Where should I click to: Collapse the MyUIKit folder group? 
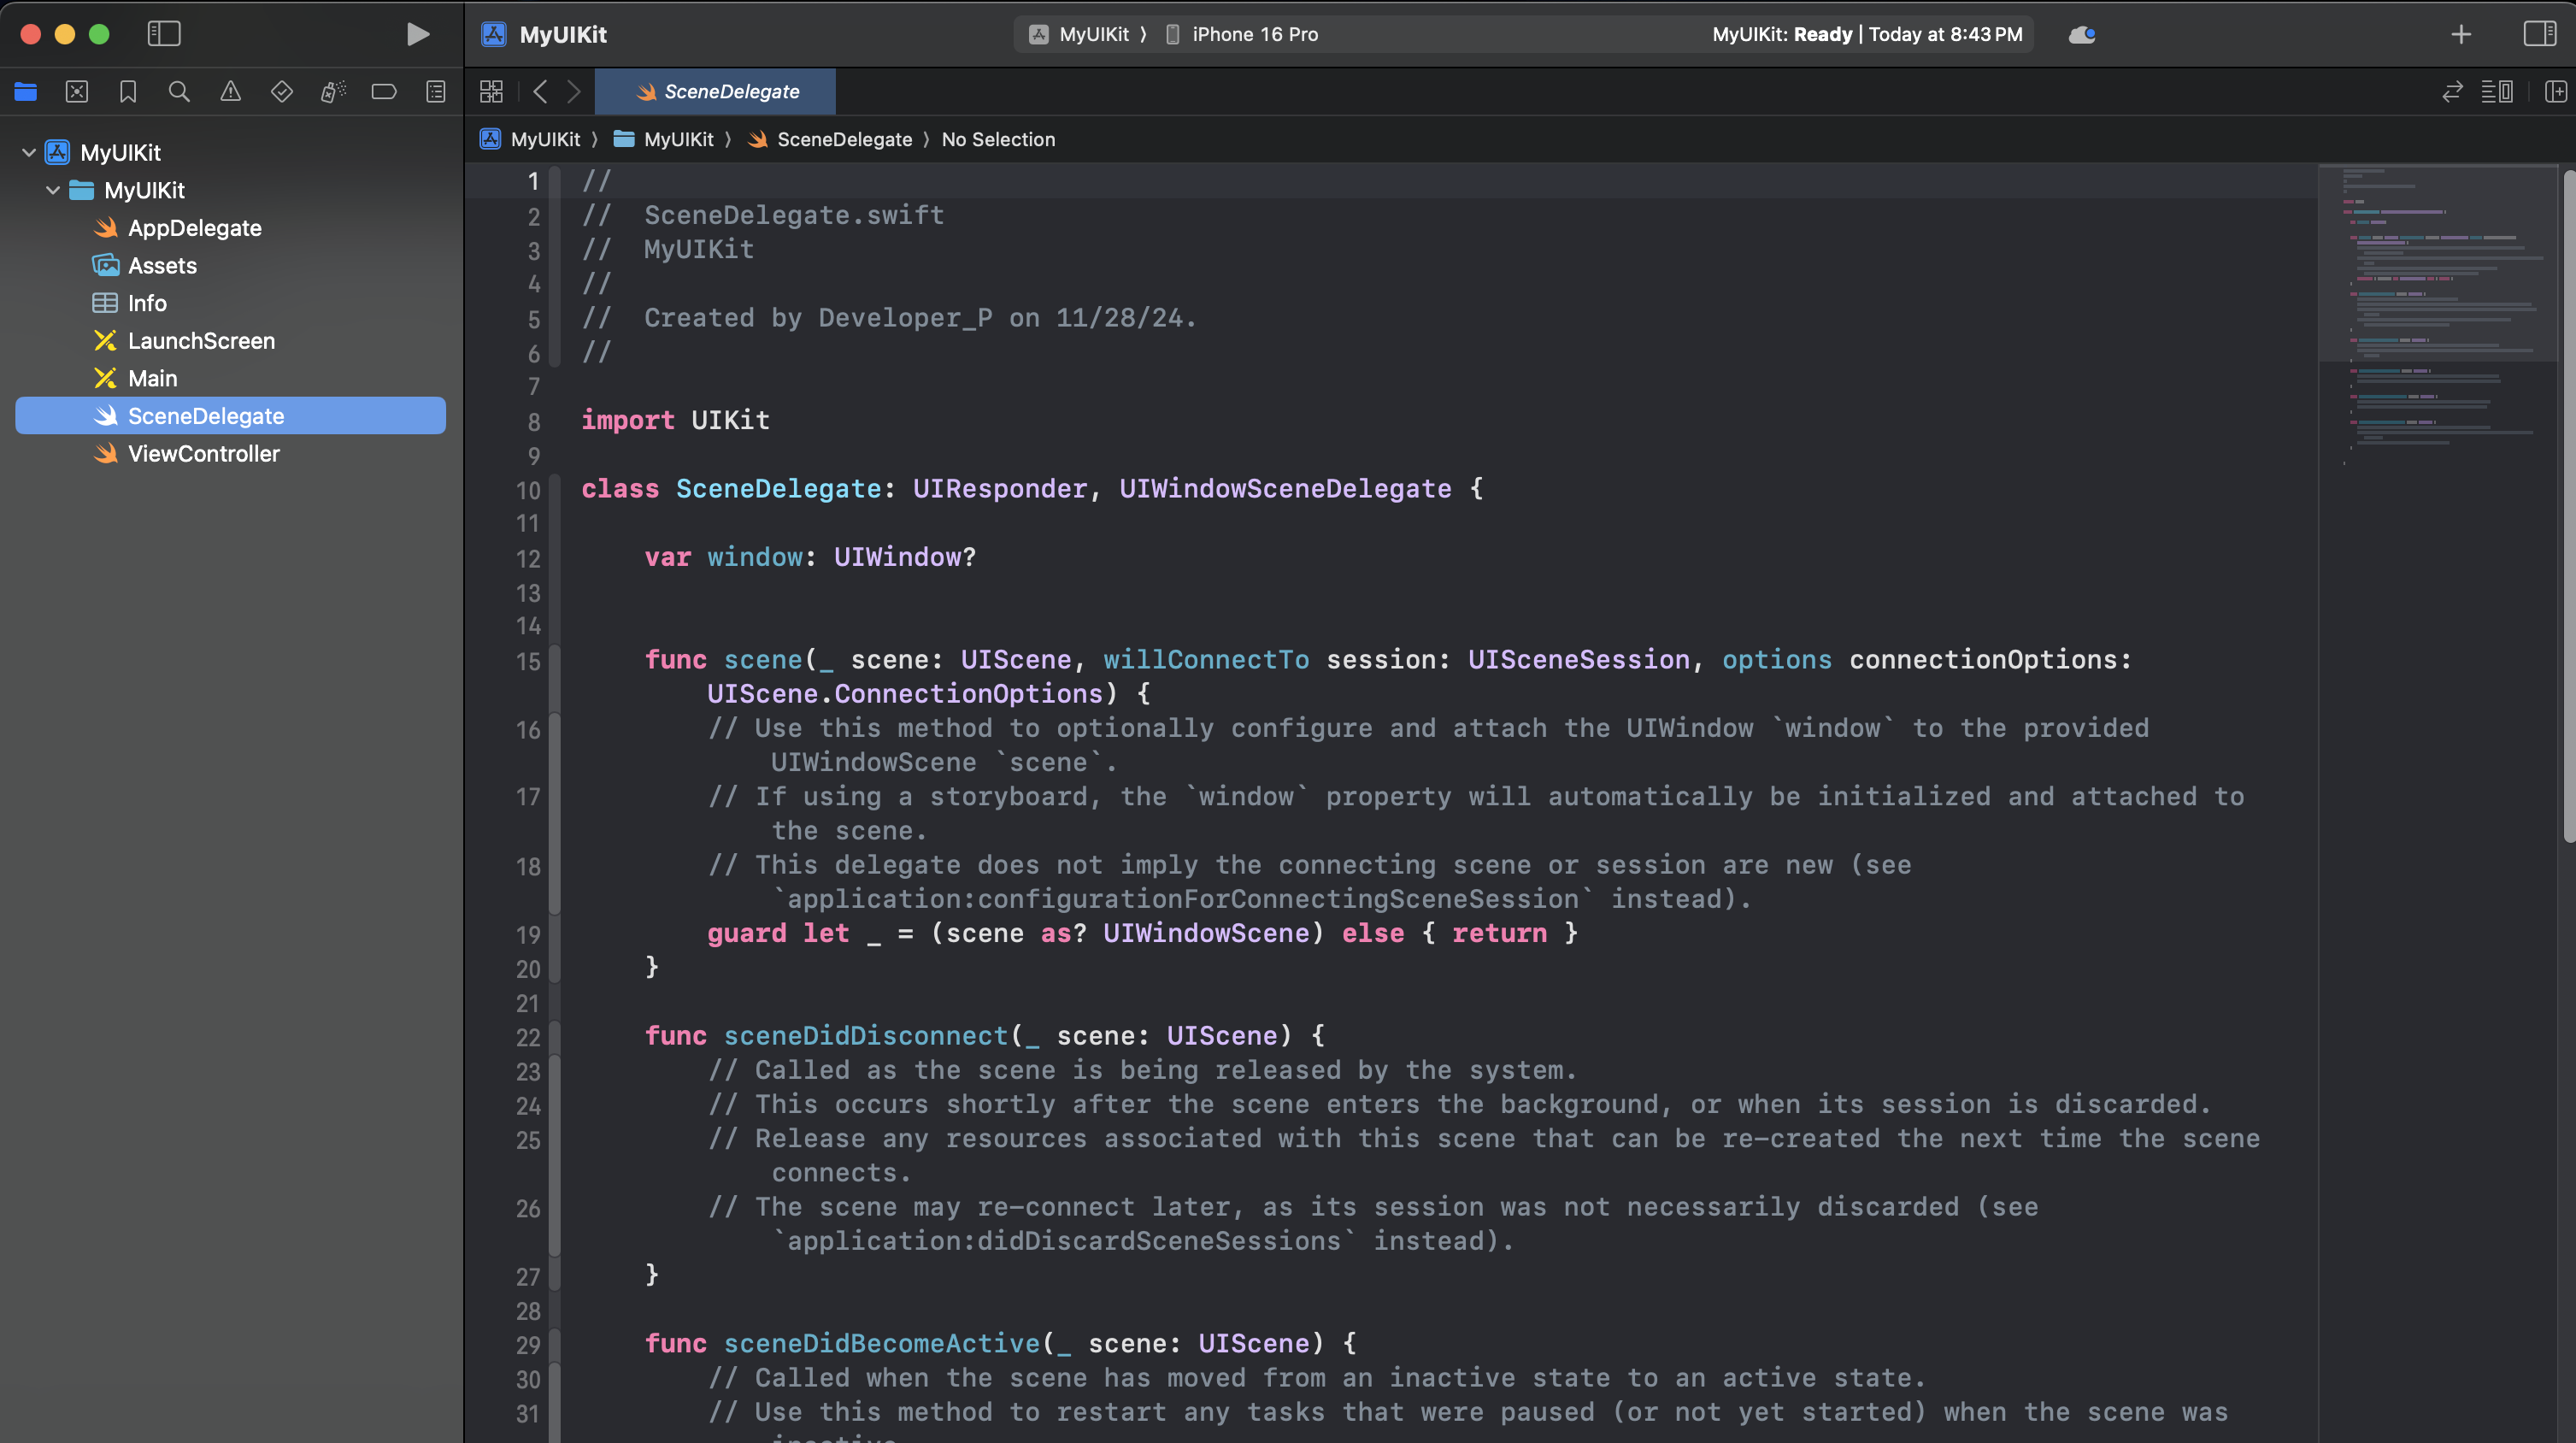pyautogui.click(x=53, y=190)
